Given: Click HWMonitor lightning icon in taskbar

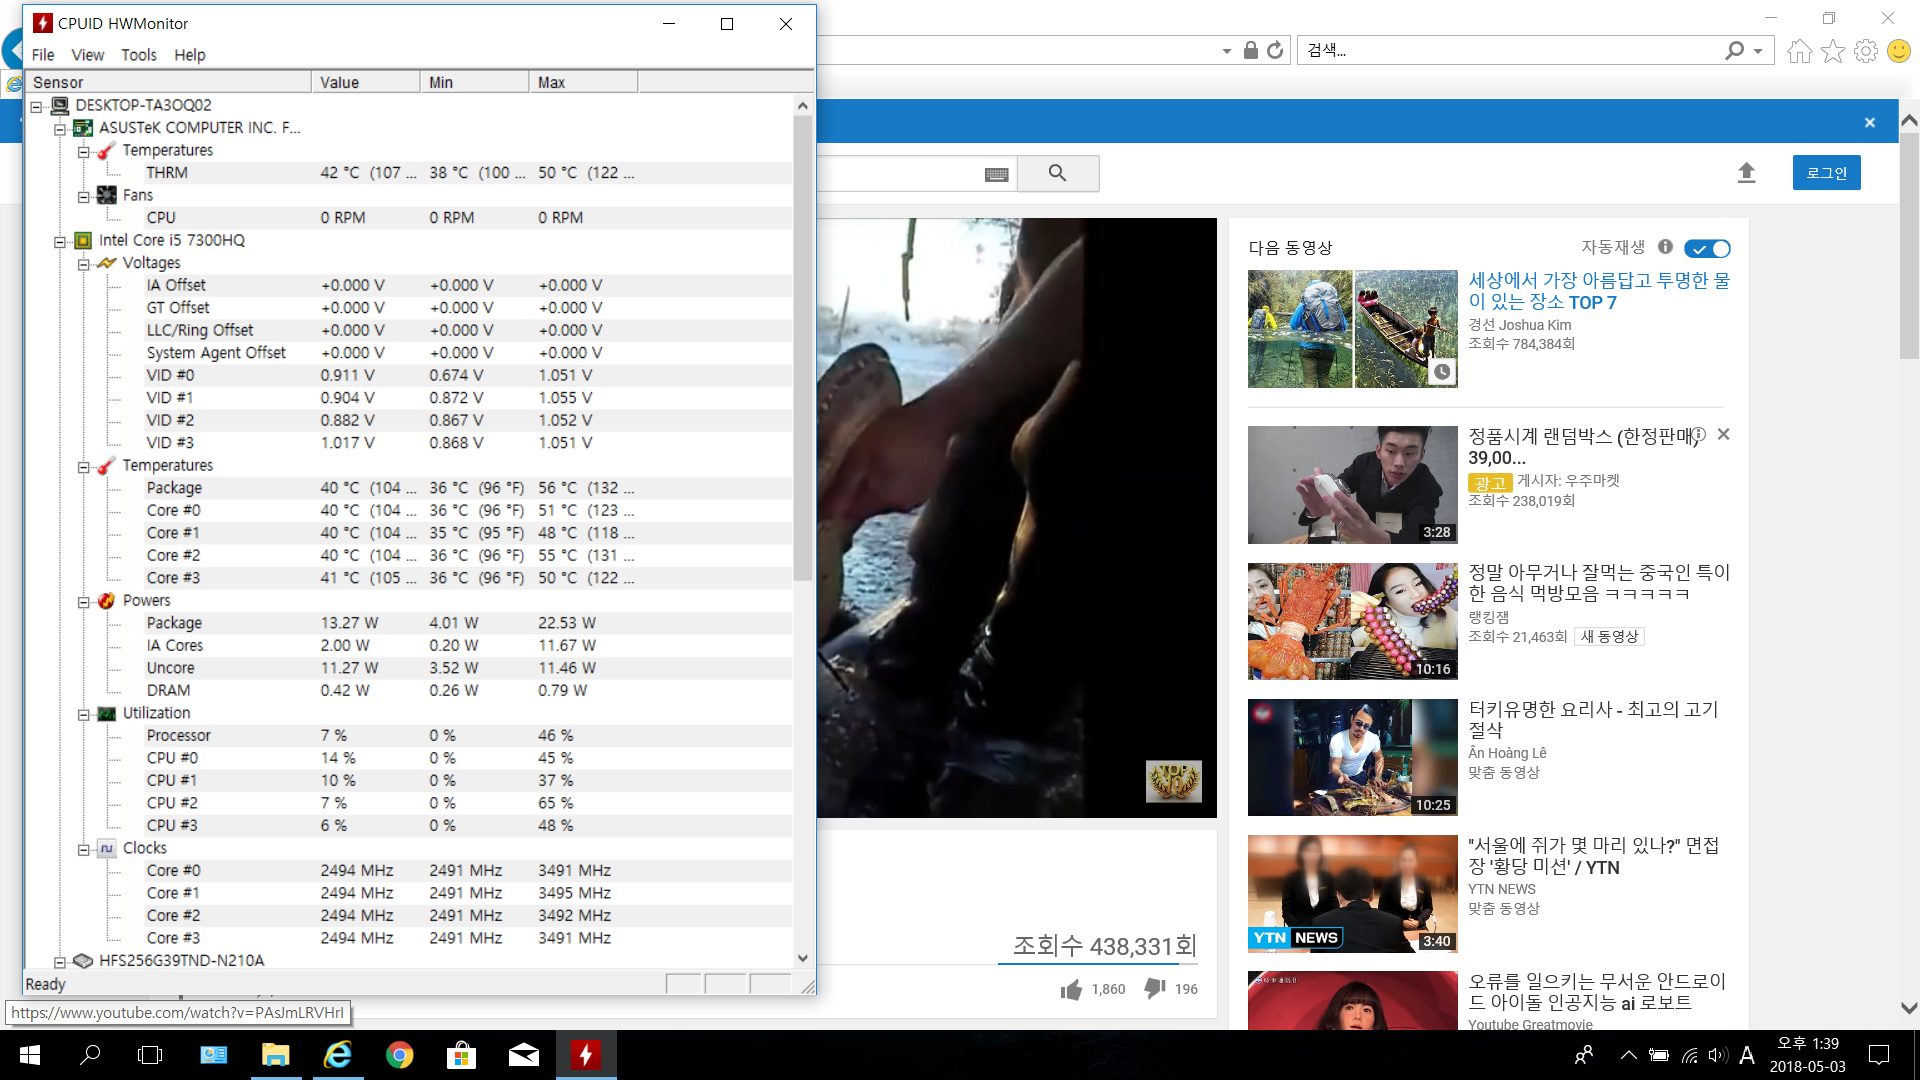Looking at the screenshot, I should pyautogui.click(x=586, y=1055).
